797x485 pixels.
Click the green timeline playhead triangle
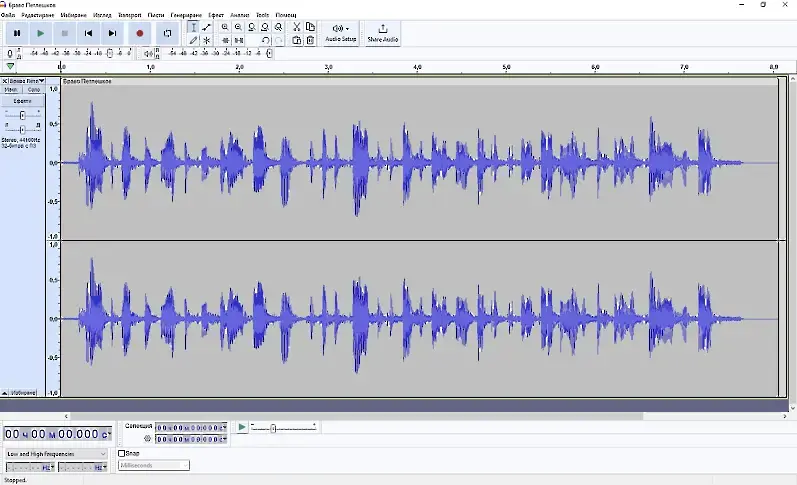(x=10, y=67)
